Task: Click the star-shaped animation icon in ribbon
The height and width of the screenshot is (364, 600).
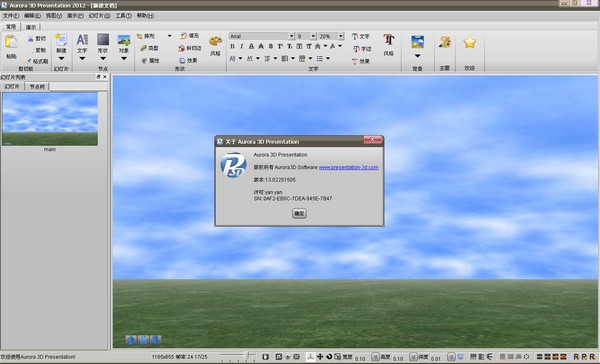Action: tap(470, 42)
